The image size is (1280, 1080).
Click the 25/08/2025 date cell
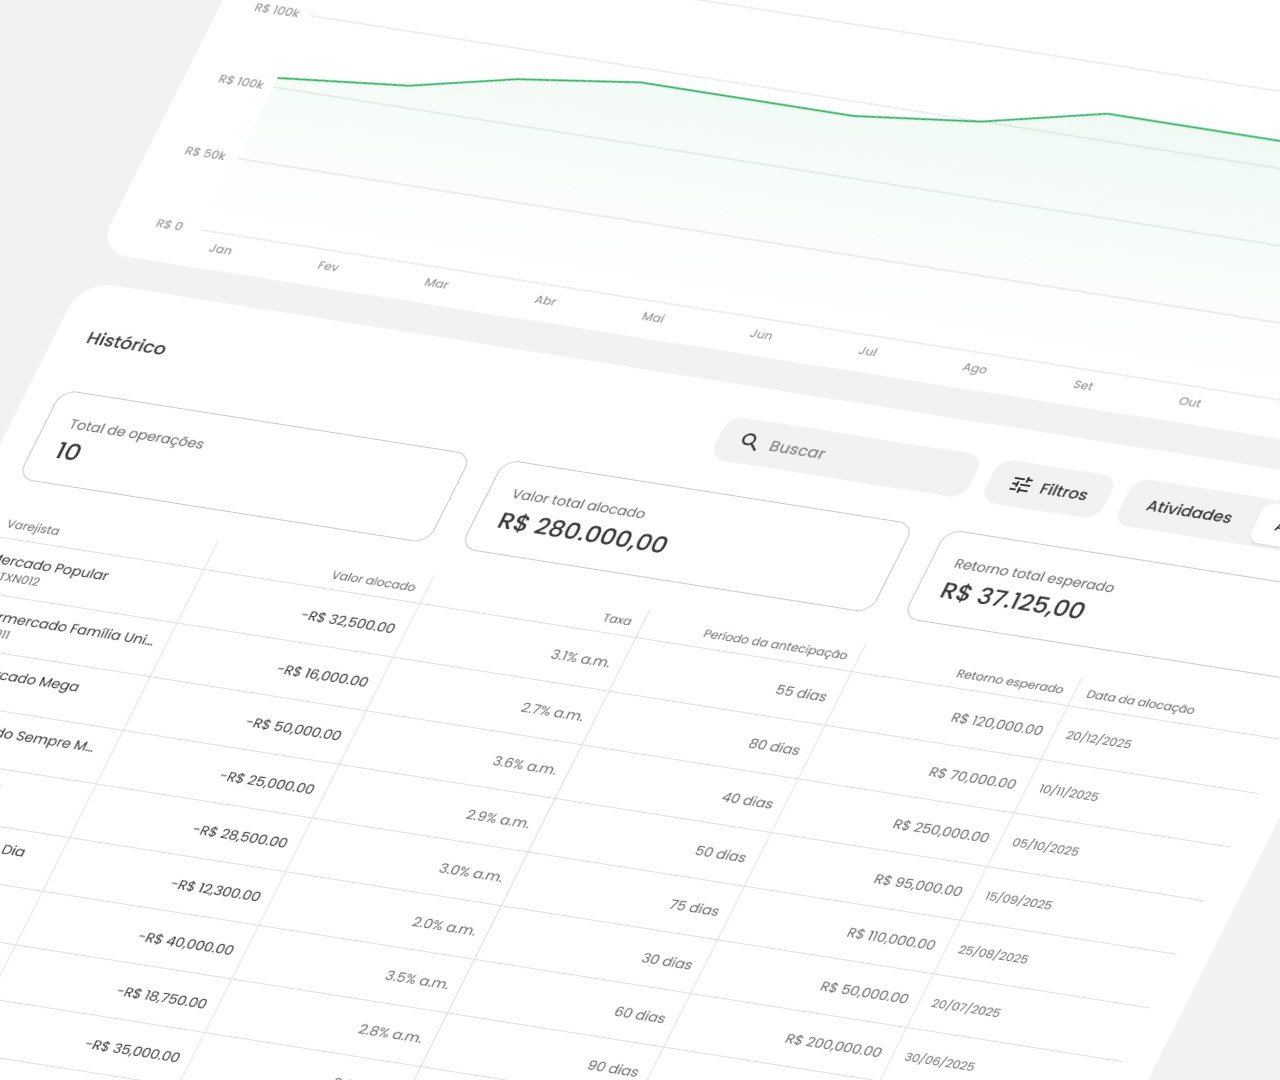pos(992,953)
